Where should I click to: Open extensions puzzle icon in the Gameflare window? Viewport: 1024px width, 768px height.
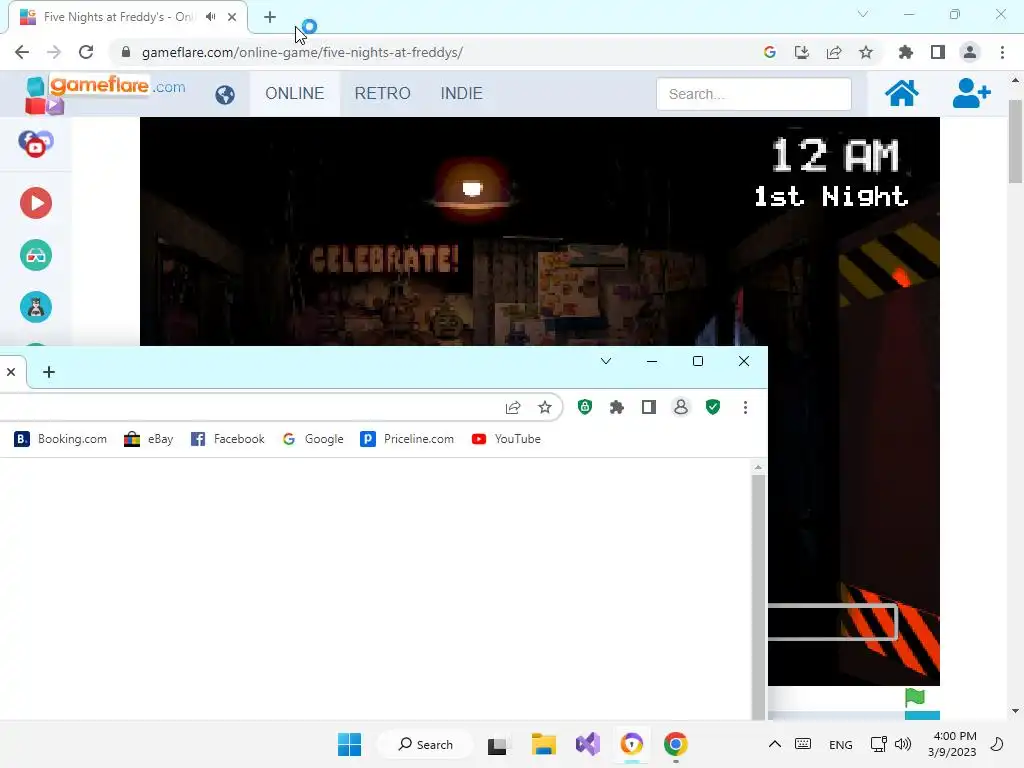click(906, 52)
